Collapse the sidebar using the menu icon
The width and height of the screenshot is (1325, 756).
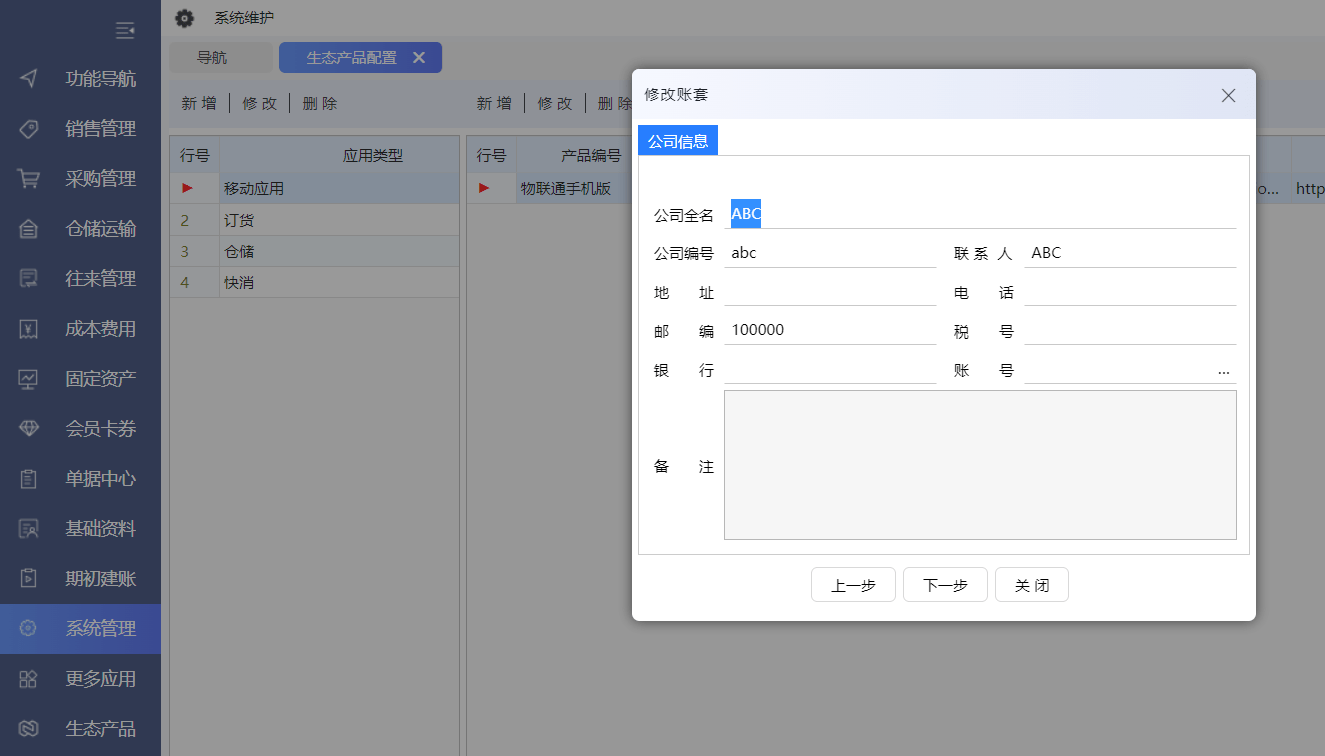point(125,31)
